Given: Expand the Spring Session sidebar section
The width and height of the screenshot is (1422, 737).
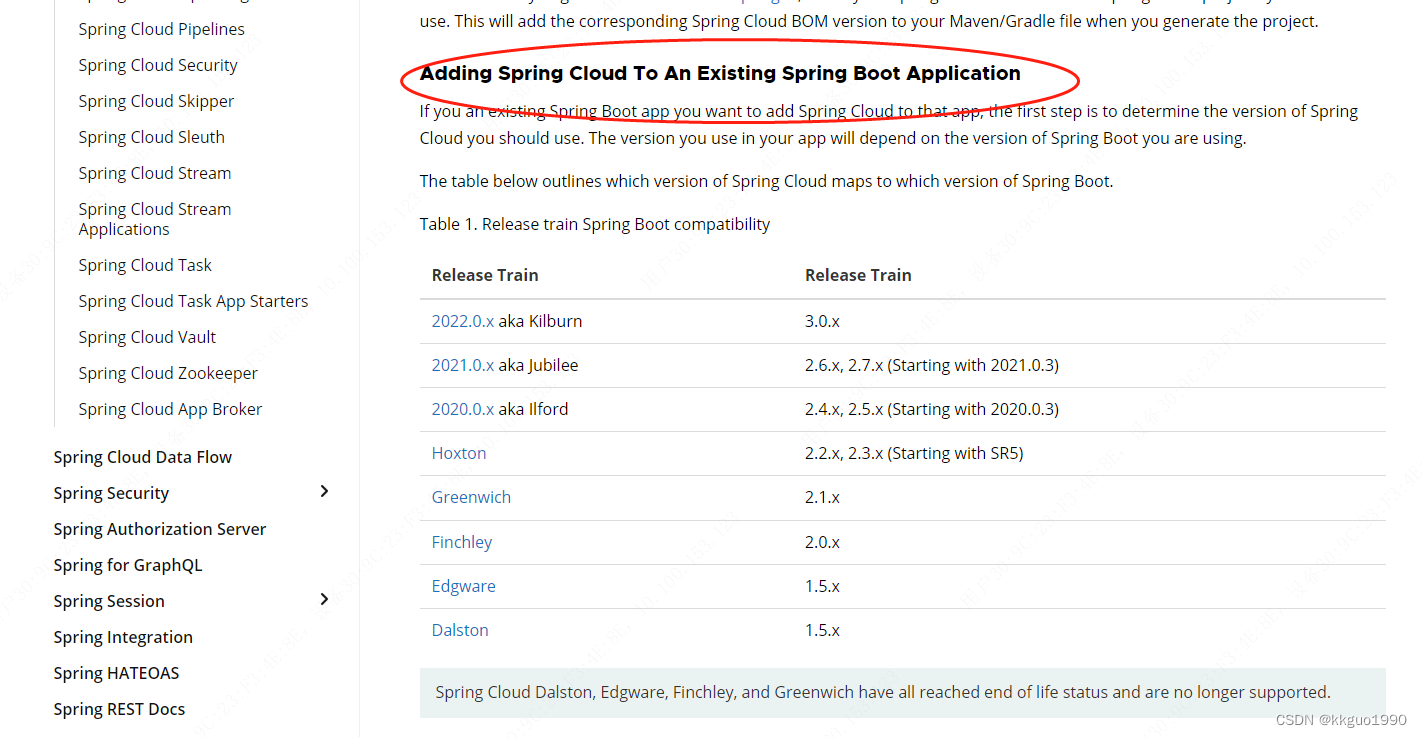Looking at the screenshot, I should pos(324,600).
